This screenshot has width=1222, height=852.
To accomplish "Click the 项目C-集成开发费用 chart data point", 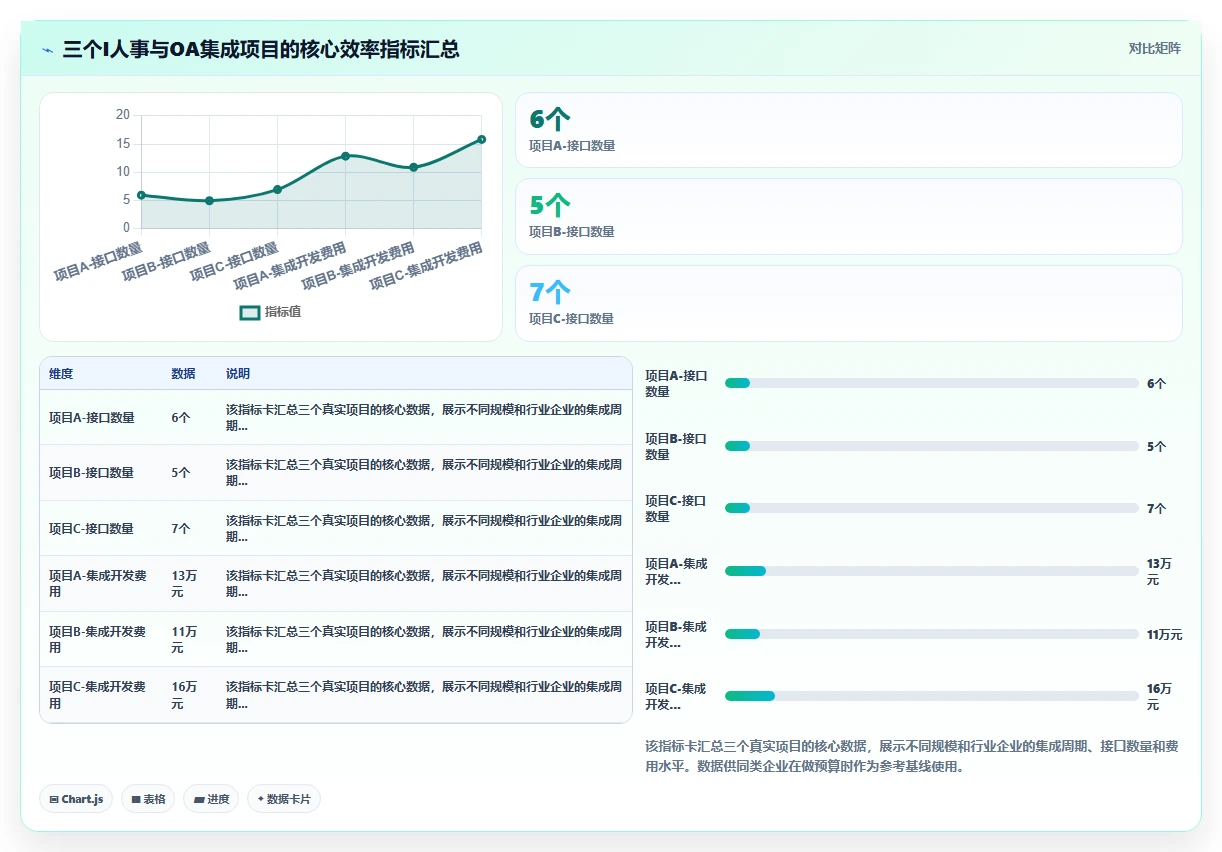I will coord(481,139).
